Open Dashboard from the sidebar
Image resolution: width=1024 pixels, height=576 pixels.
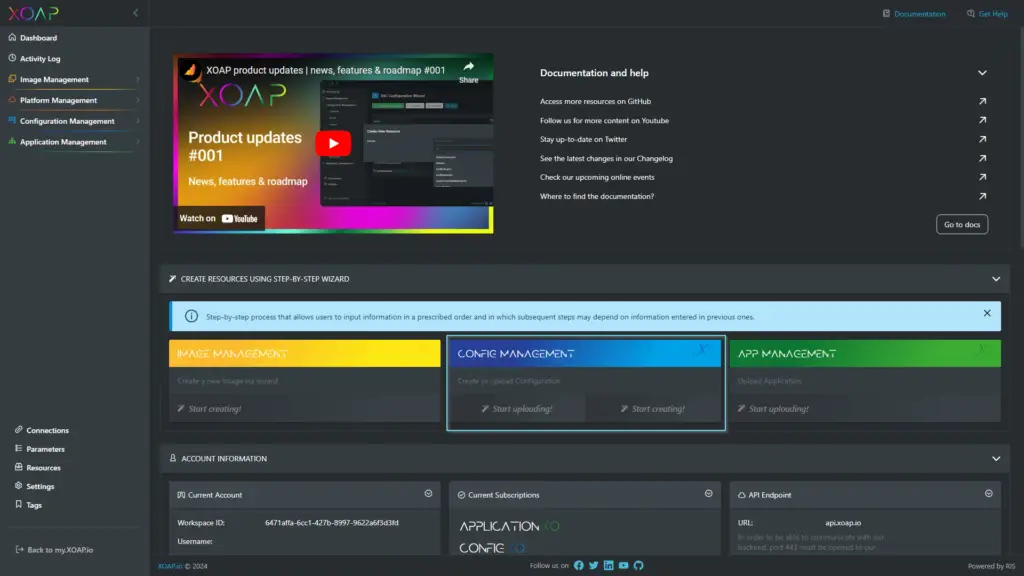(38, 38)
